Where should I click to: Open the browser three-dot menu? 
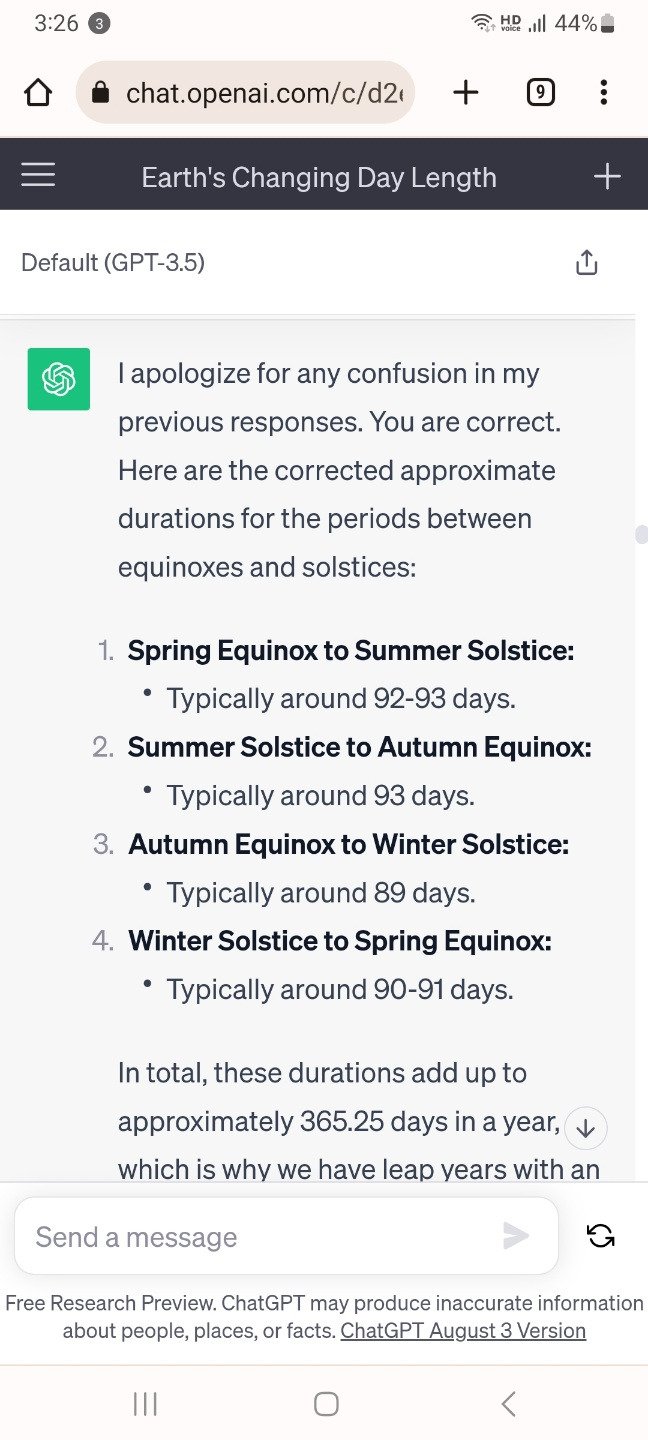(x=603, y=93)
